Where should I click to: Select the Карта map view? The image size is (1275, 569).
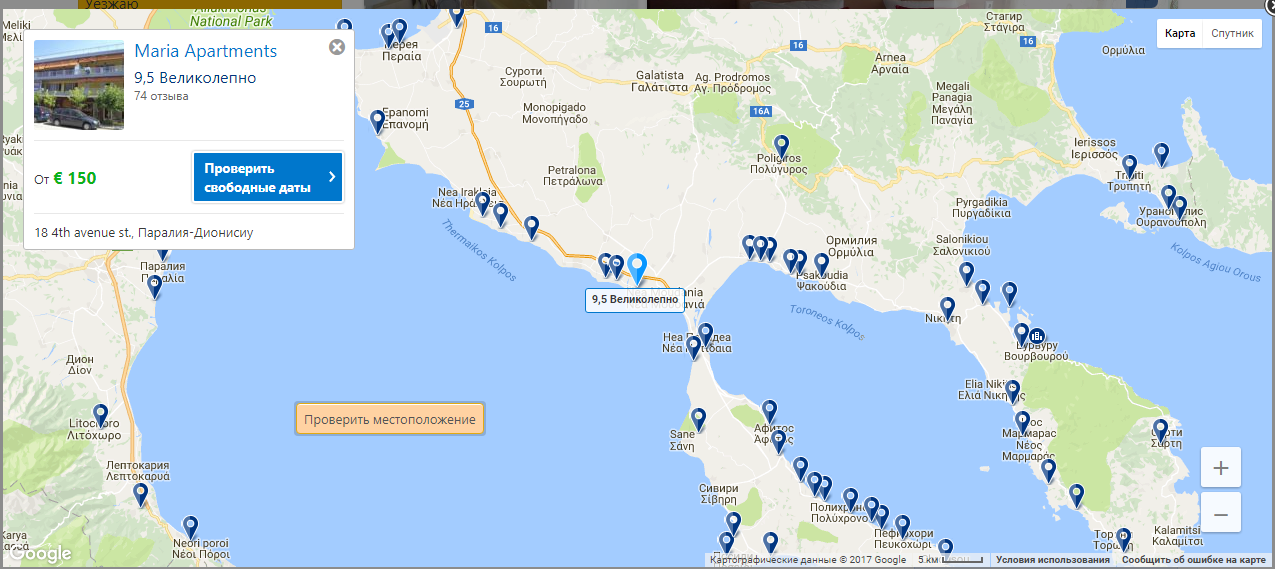(x=1180, y=33)
